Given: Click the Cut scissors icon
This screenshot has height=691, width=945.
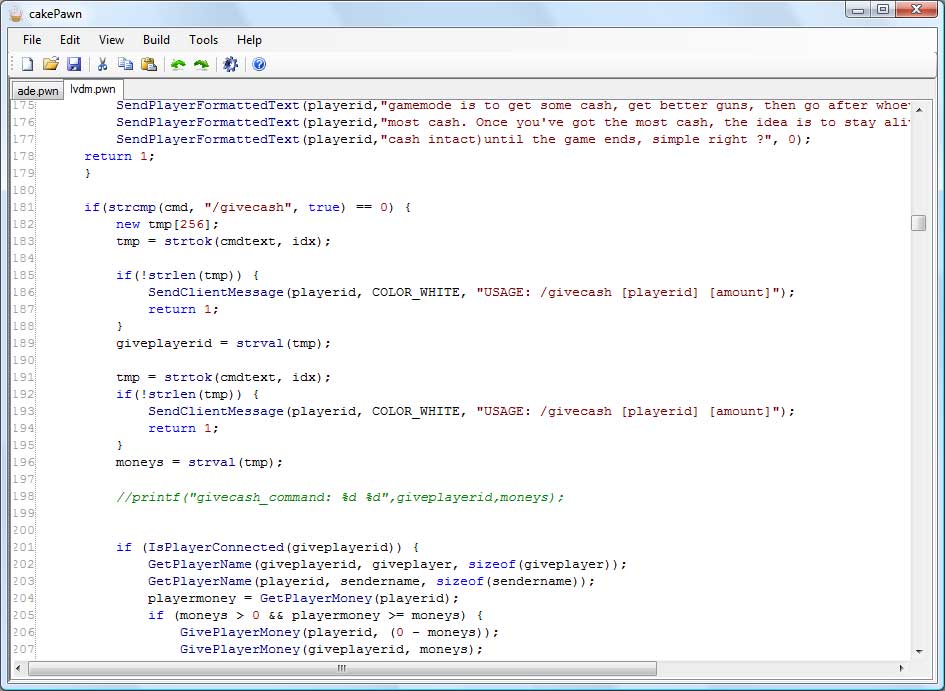Looking at the screenshot, I should pyautogui.click(x=102, y=65).
